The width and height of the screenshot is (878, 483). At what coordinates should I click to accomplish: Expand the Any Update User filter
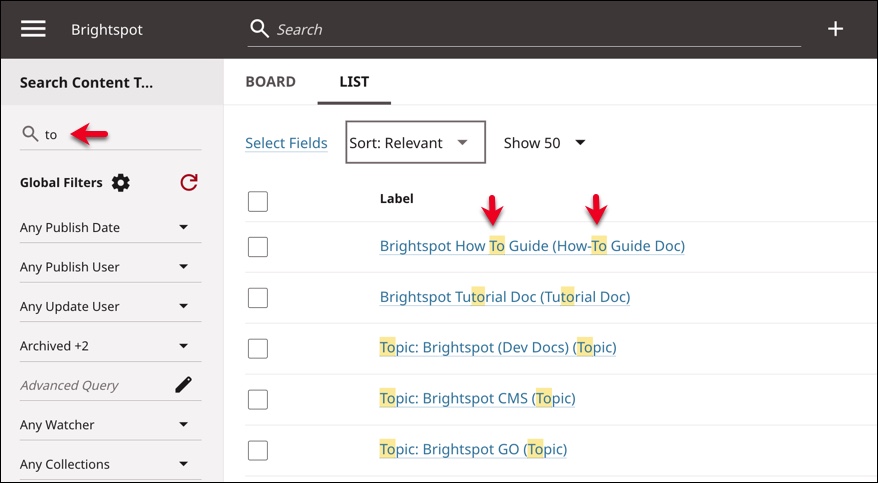(110, 307)
